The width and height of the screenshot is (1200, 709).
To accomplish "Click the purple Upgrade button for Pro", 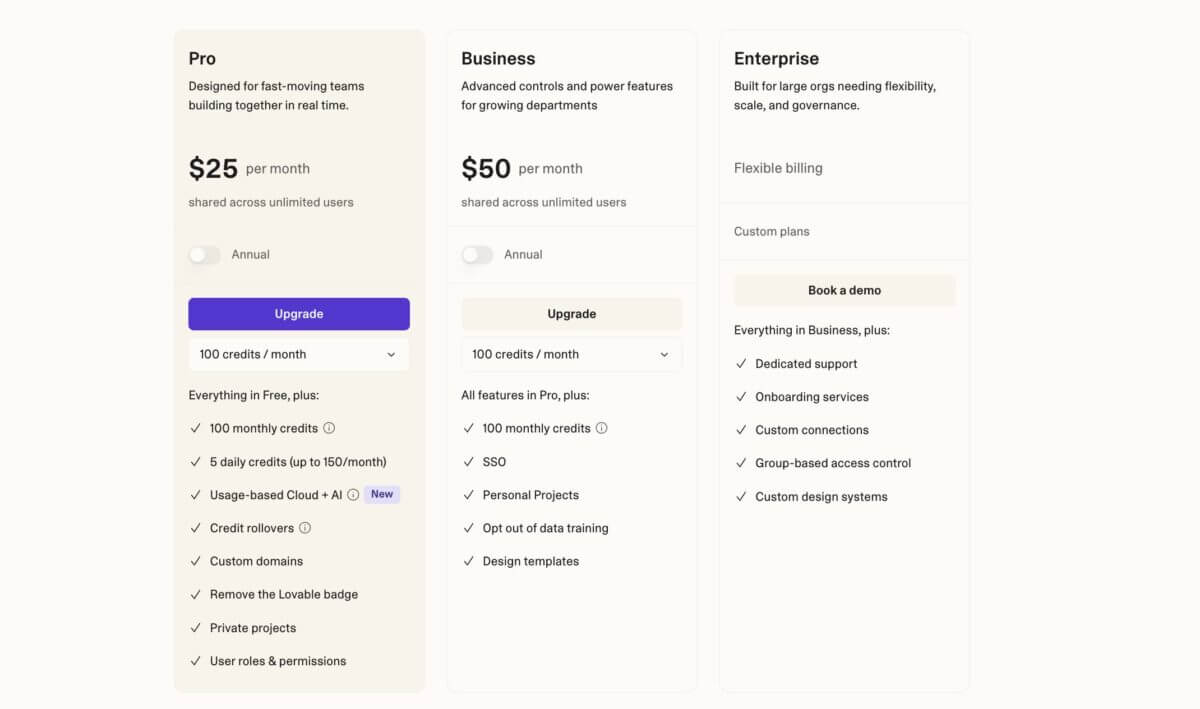I will [x=298, y=314].
